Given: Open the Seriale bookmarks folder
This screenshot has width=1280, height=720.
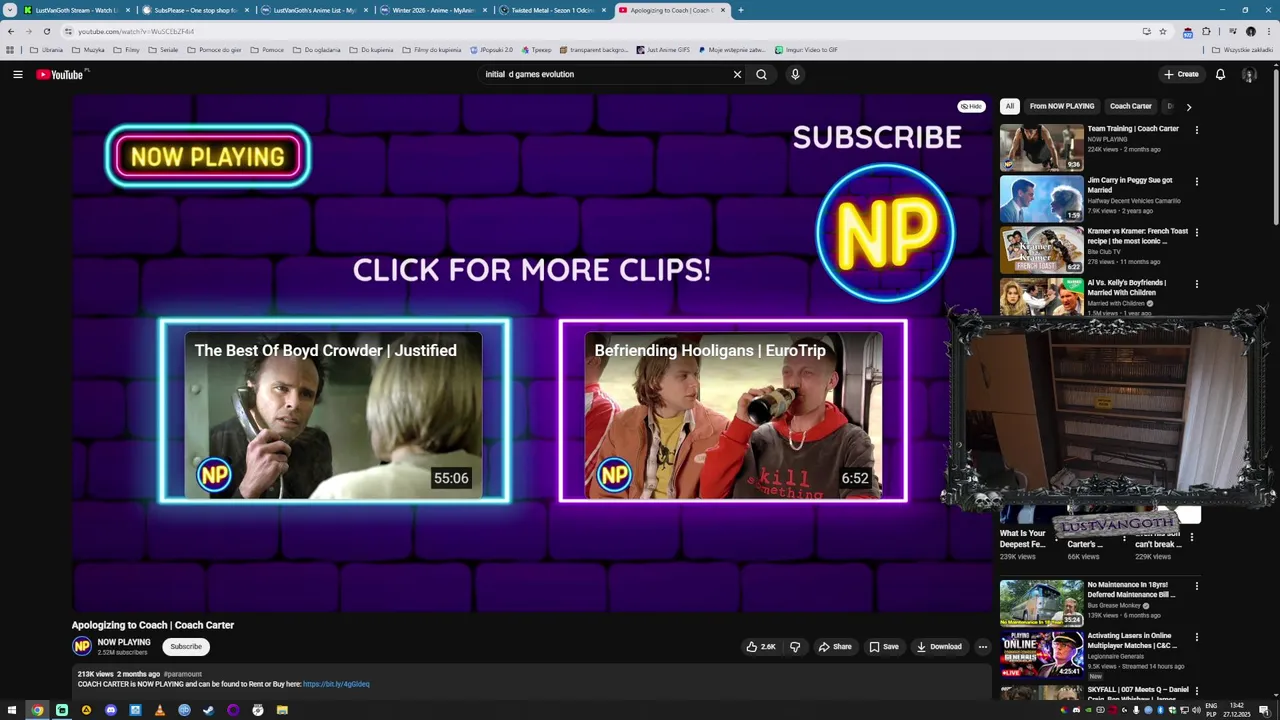Looking at the screenshot, I should click(163, 49).
